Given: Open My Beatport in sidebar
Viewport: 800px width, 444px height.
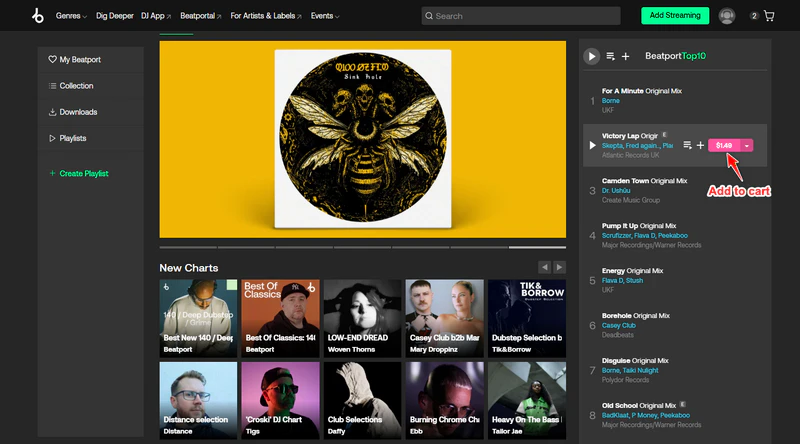Looking at the screenshot, I should click(x=74, y=60).
